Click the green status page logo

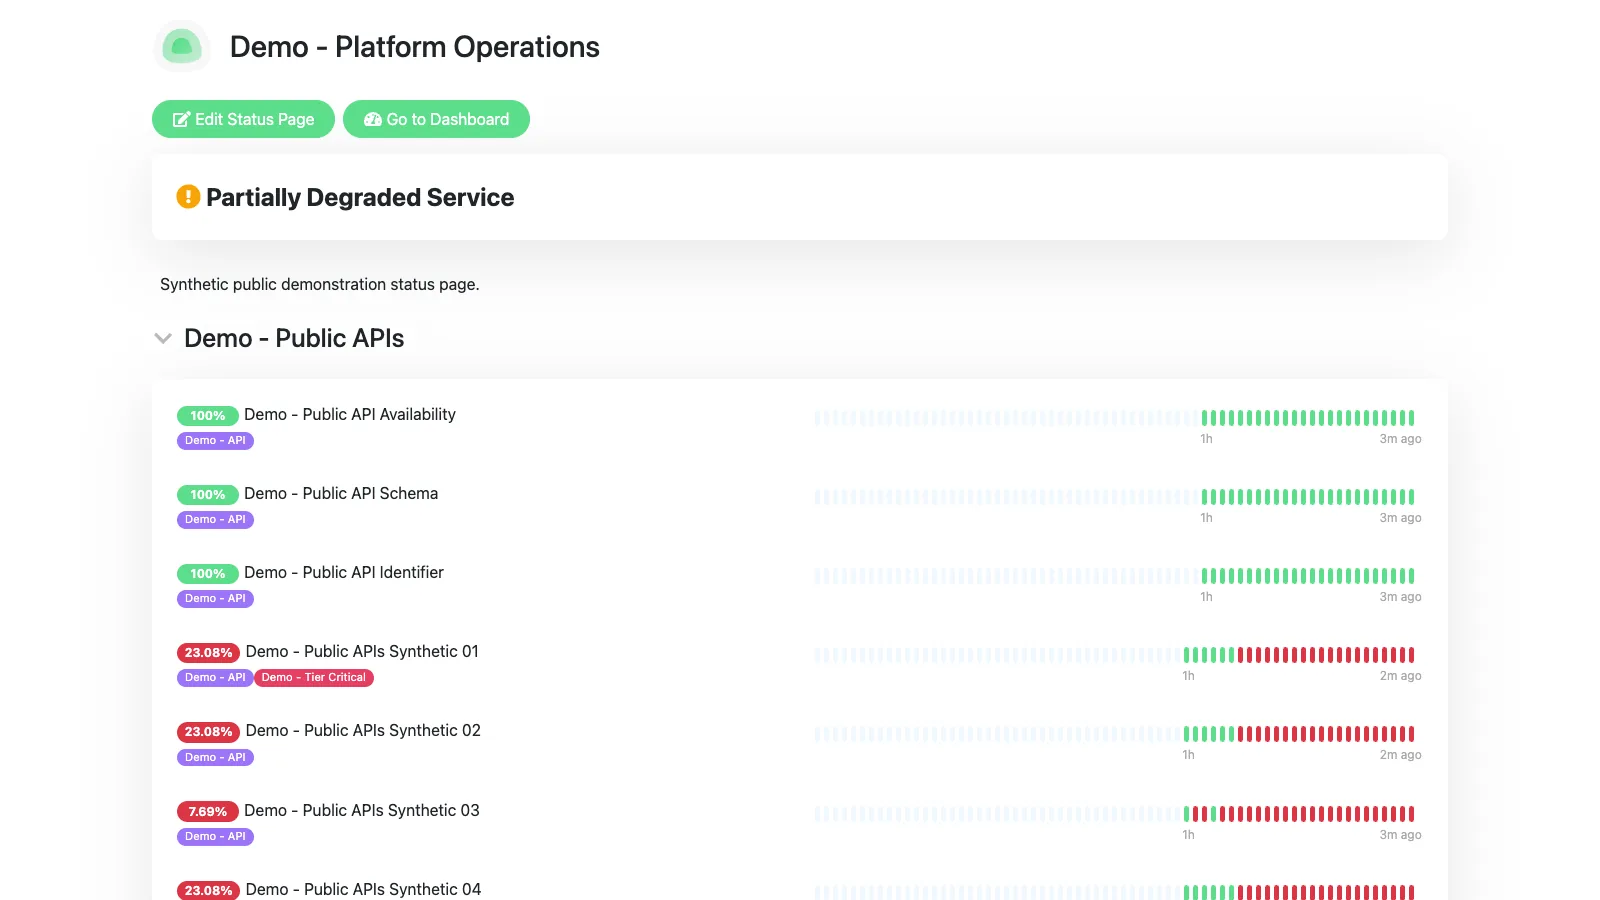tap(182, 47)
